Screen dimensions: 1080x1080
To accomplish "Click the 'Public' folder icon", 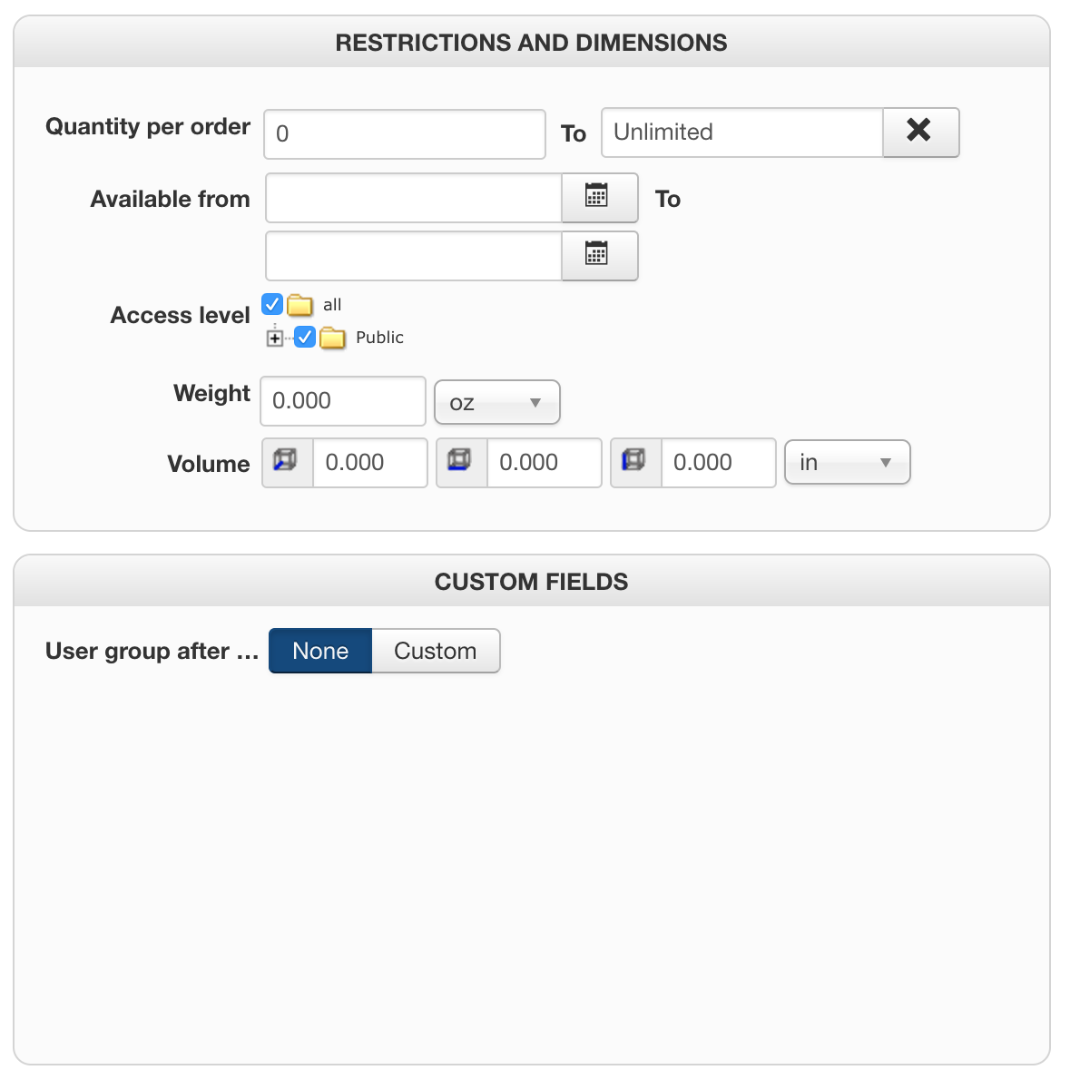I will pyautogui.click(x=333, y=338).
